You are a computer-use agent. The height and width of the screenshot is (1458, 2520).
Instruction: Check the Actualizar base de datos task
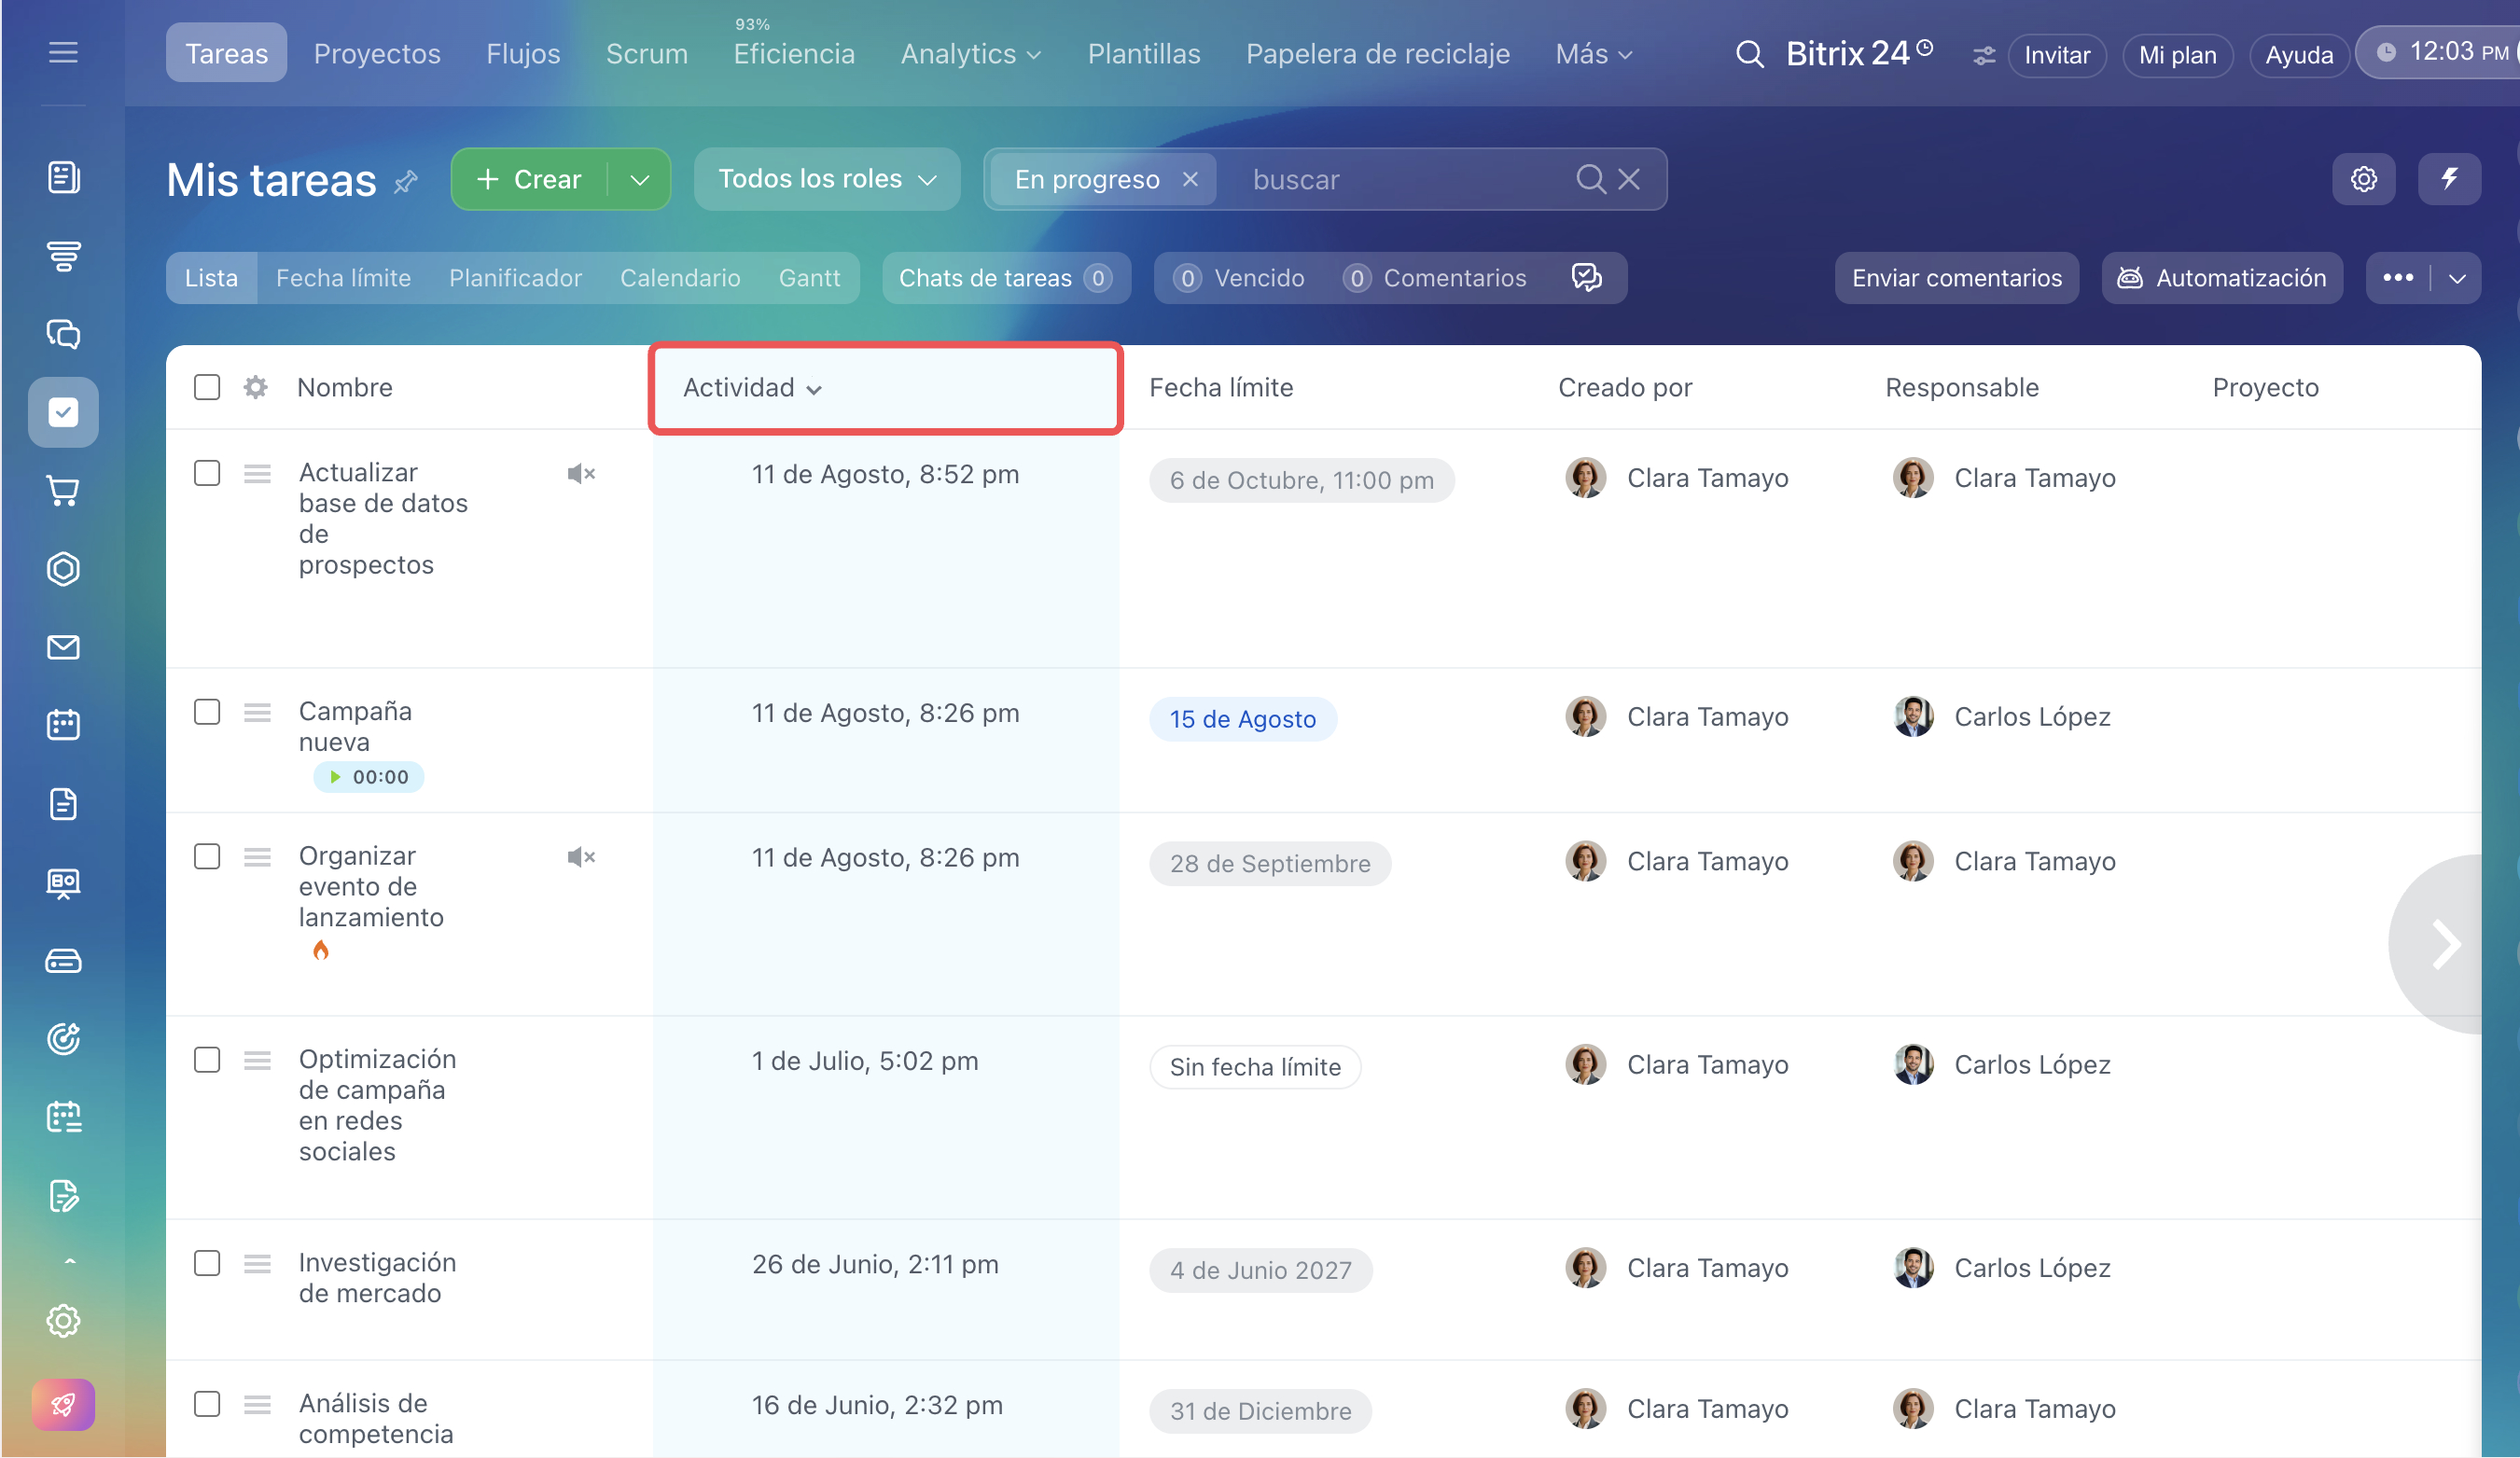(207, 473)
